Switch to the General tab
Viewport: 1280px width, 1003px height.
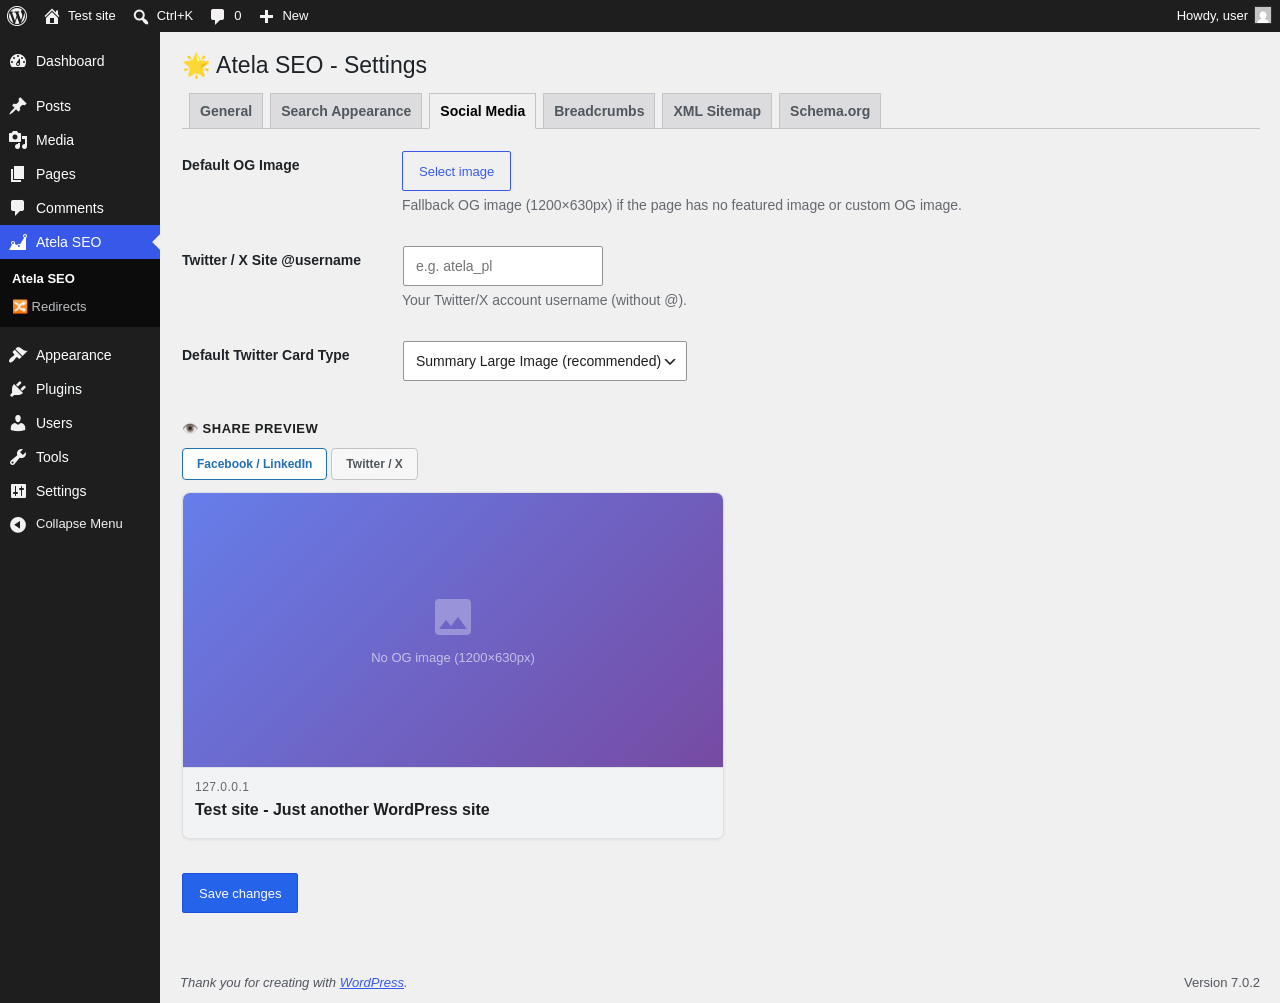pyautogui.click(x=226, y=111)
